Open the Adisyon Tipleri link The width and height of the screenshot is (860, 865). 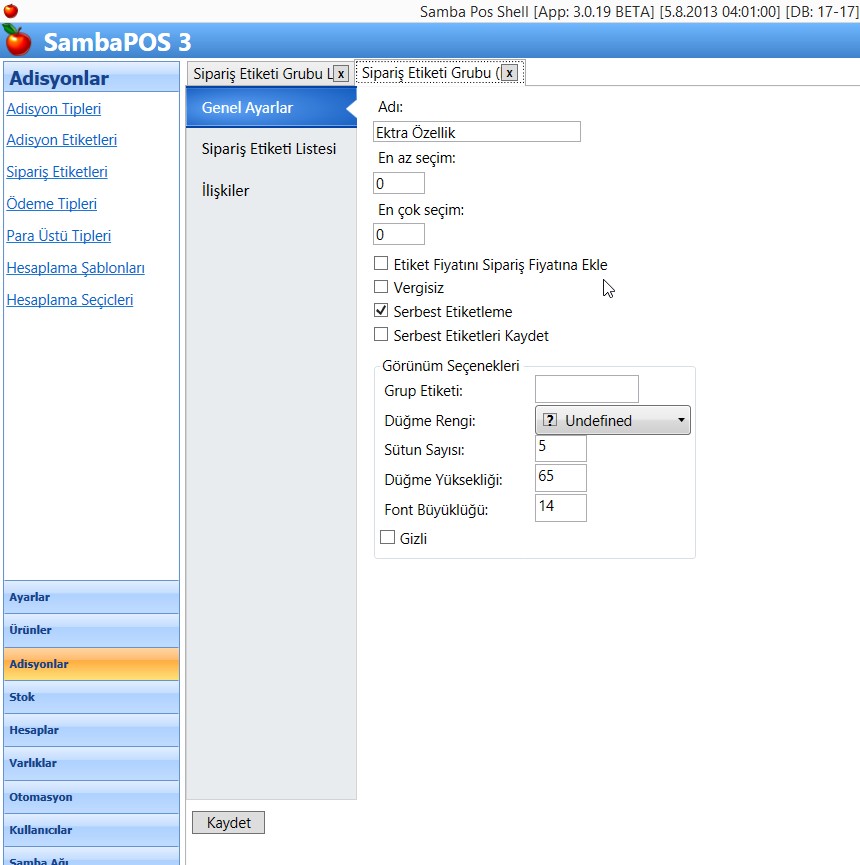coord(53,109)
